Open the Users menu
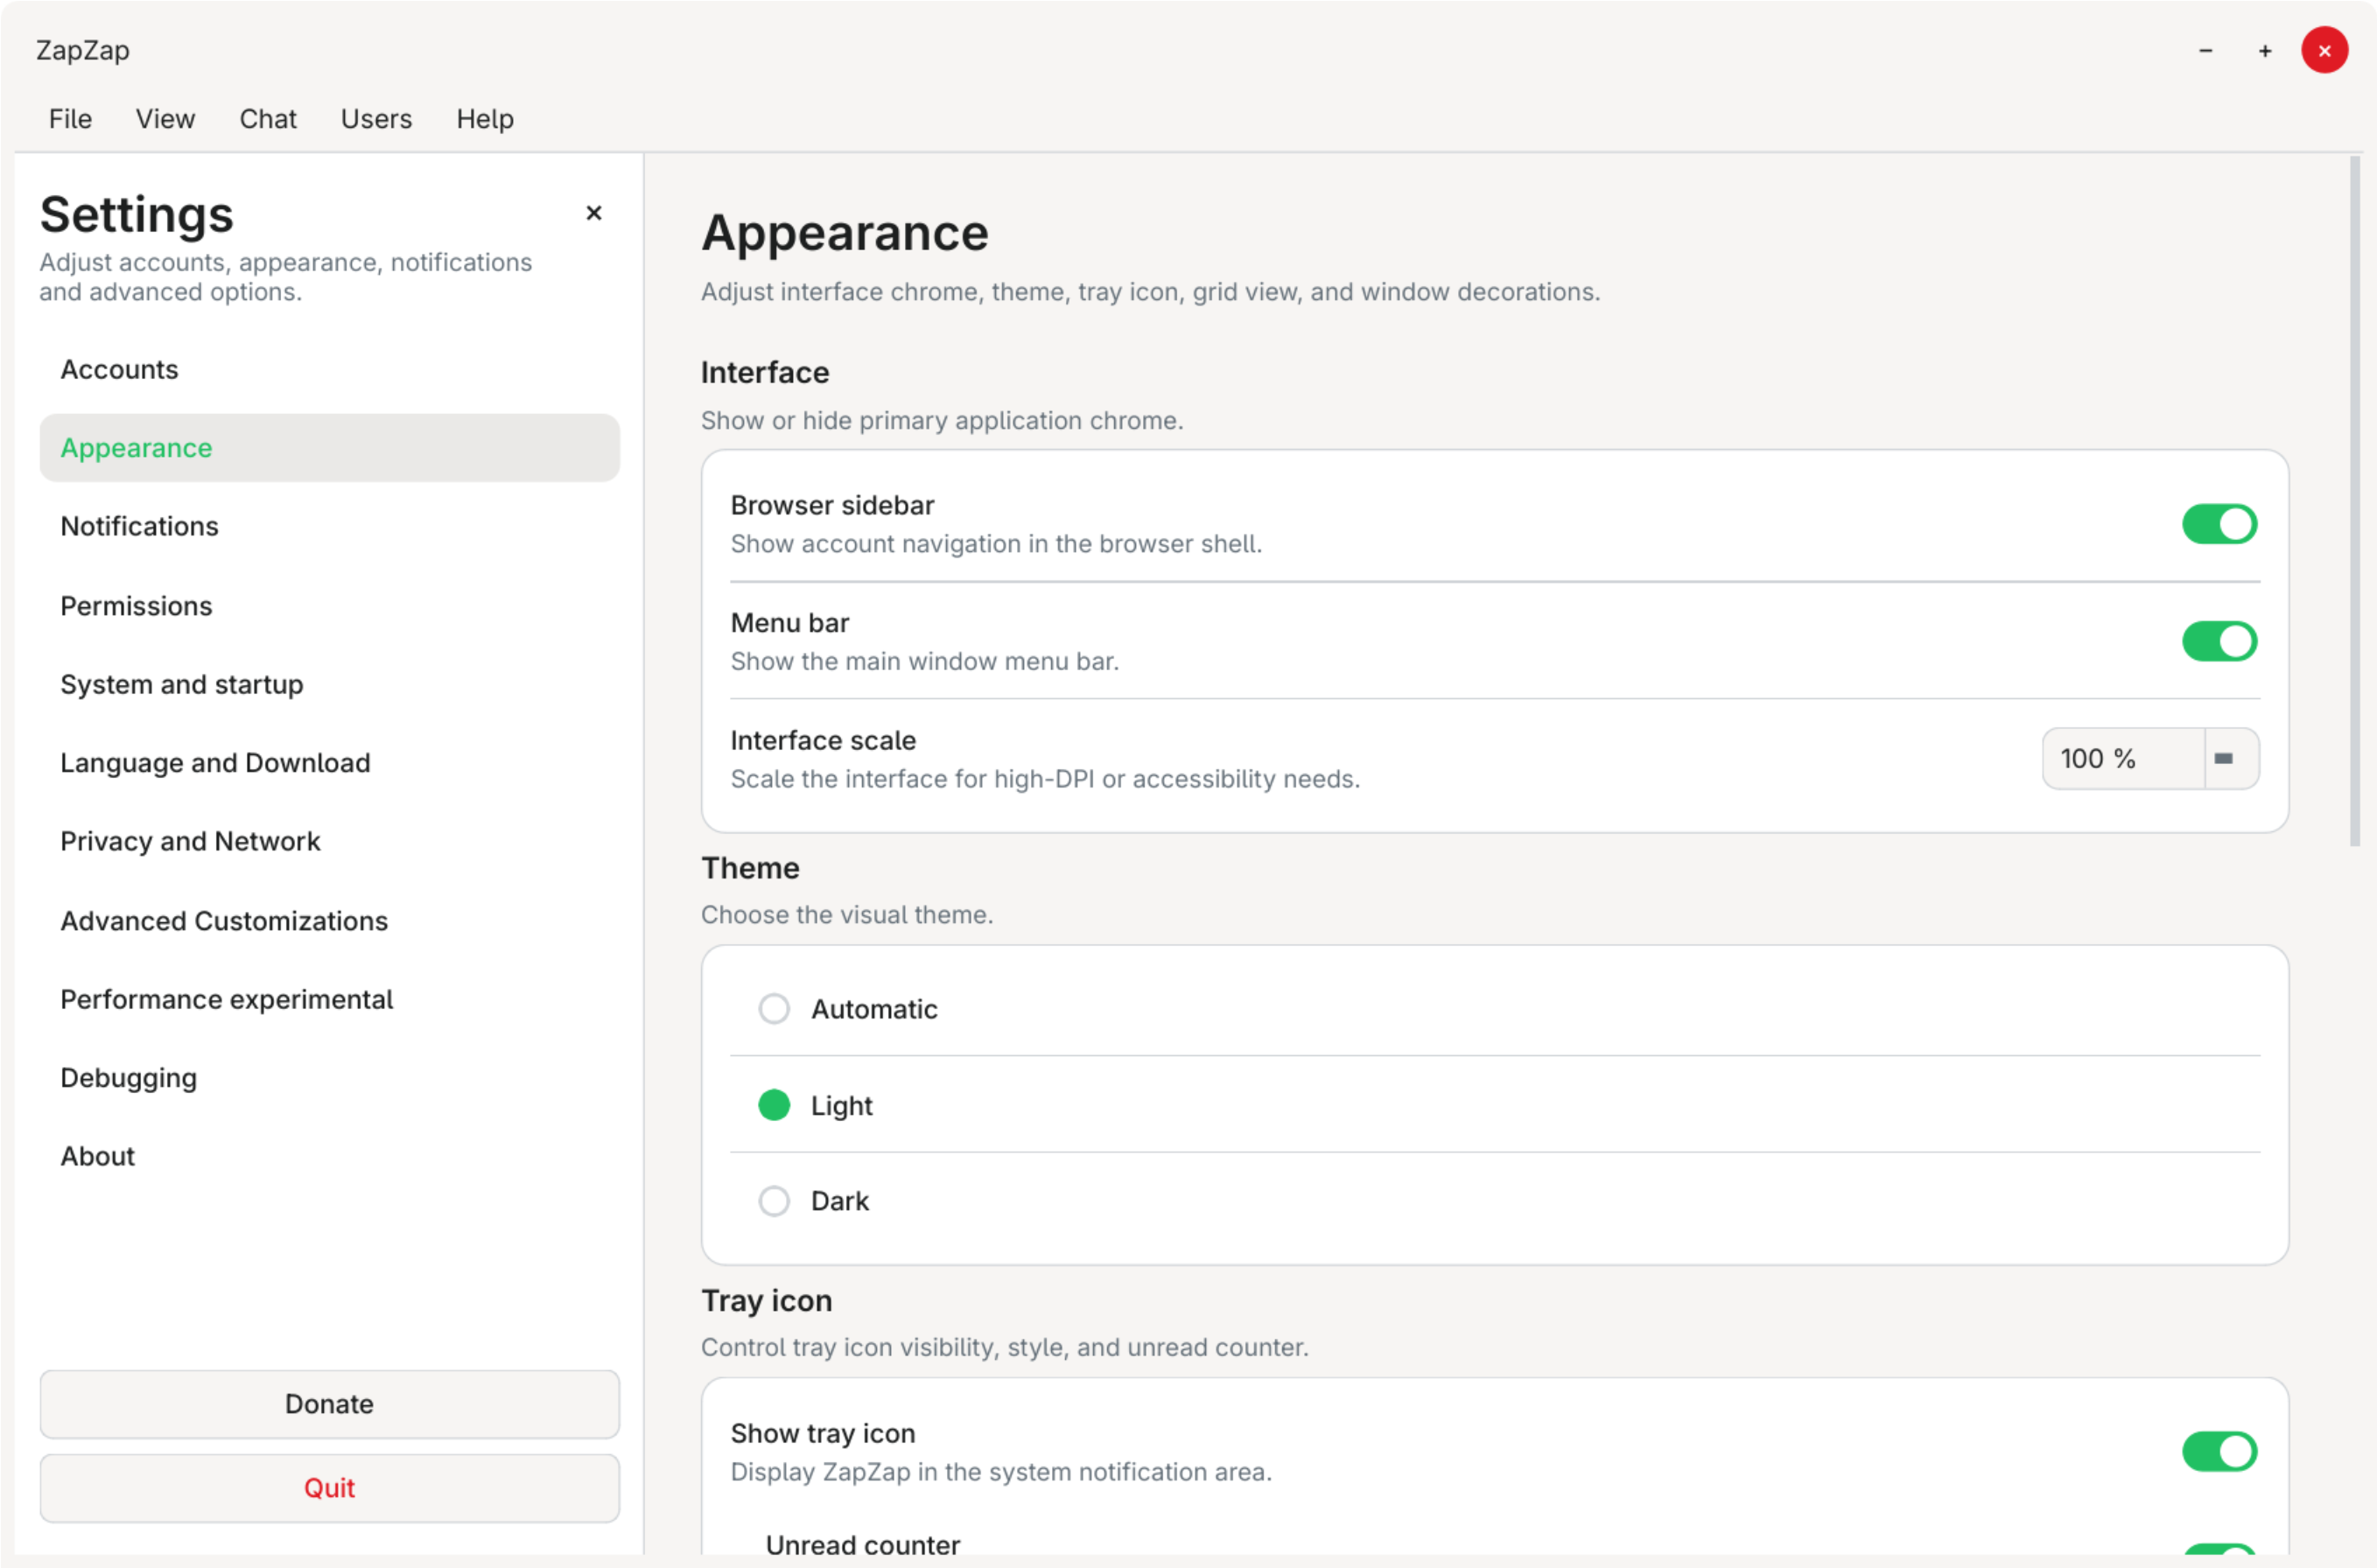 376,119
